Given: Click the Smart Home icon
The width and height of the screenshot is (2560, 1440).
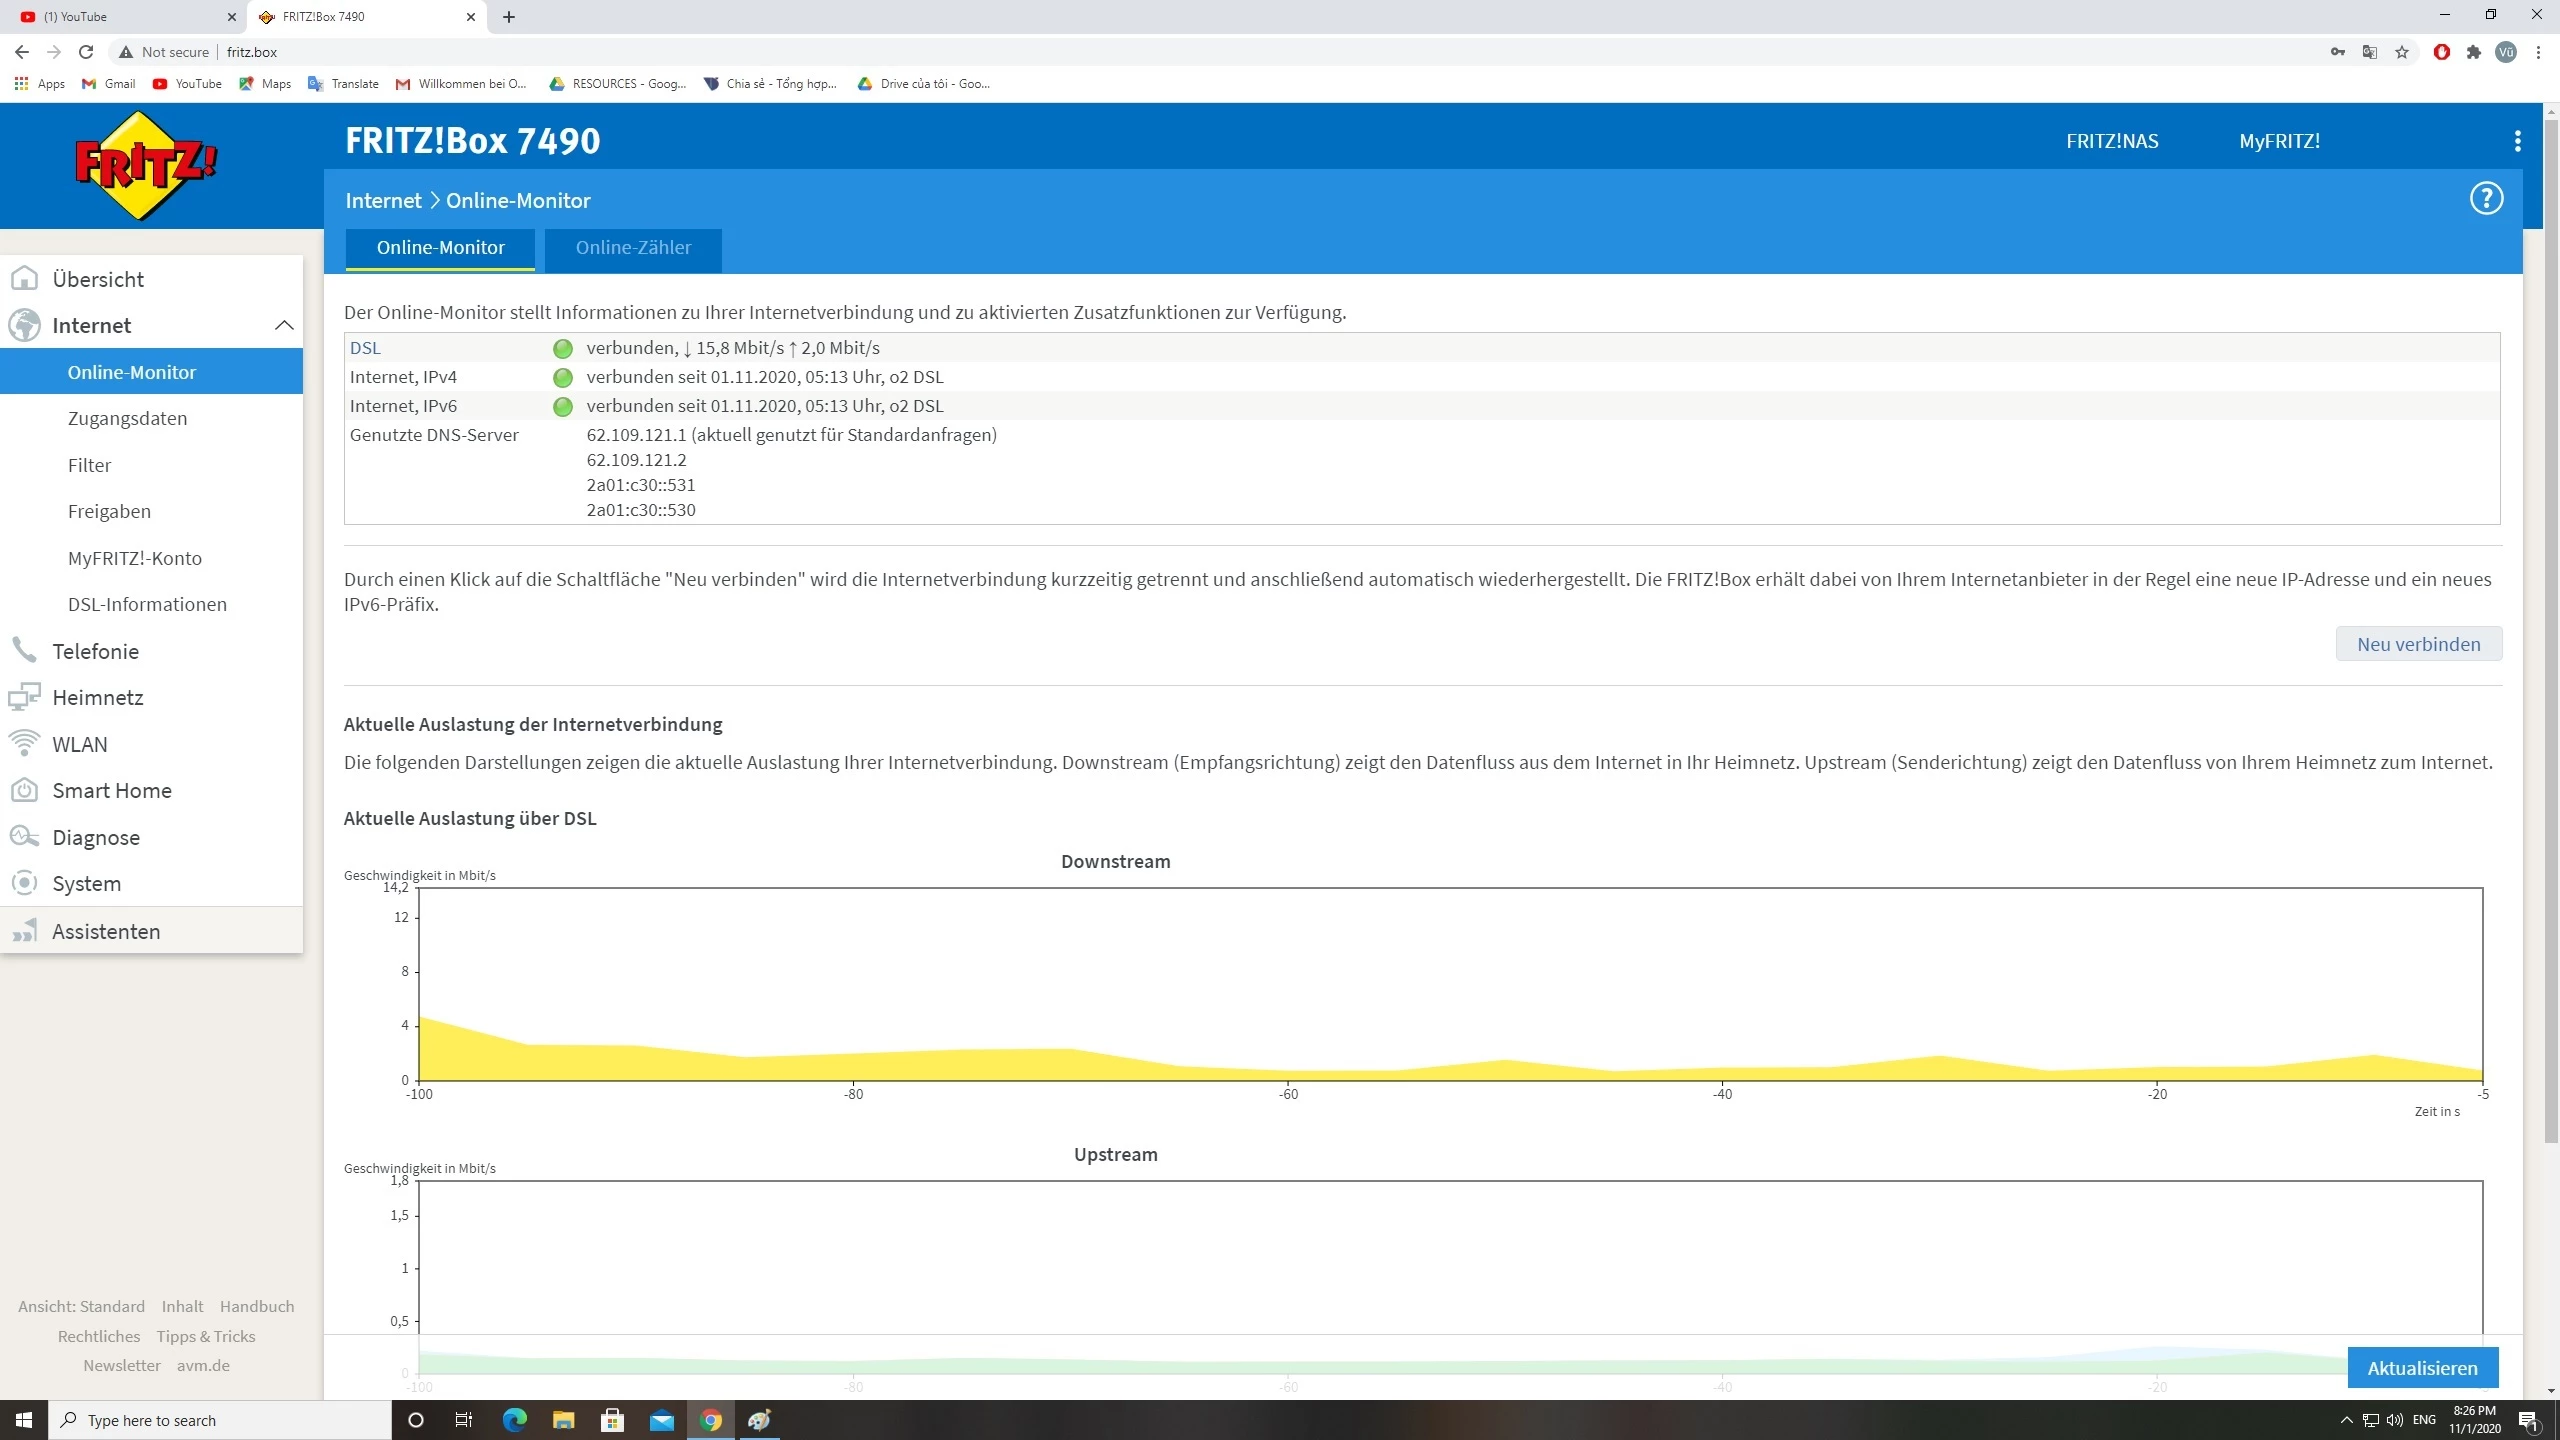Looking at the screenshot, I should pos(24,790).
